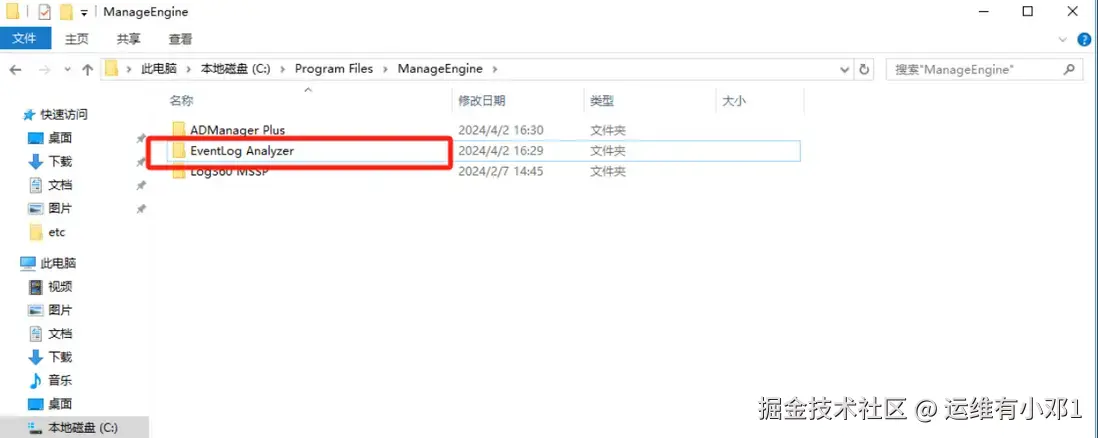Select 此电脑 in navigation pane
This screenshot has width=1098, height=438.
tap(58, 264)
